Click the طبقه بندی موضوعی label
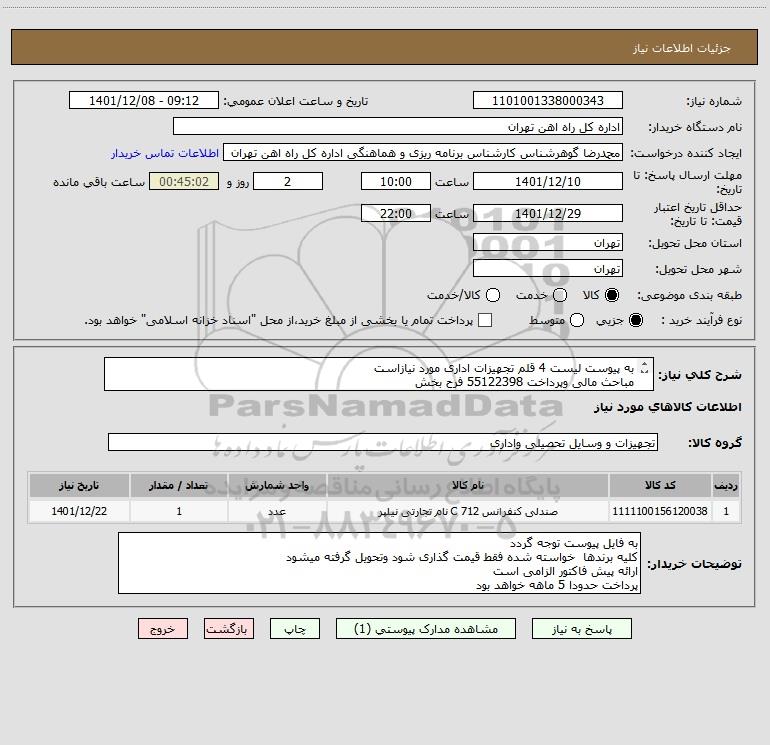770x745 pixels. pyautogui.click(x=689, y=296)
